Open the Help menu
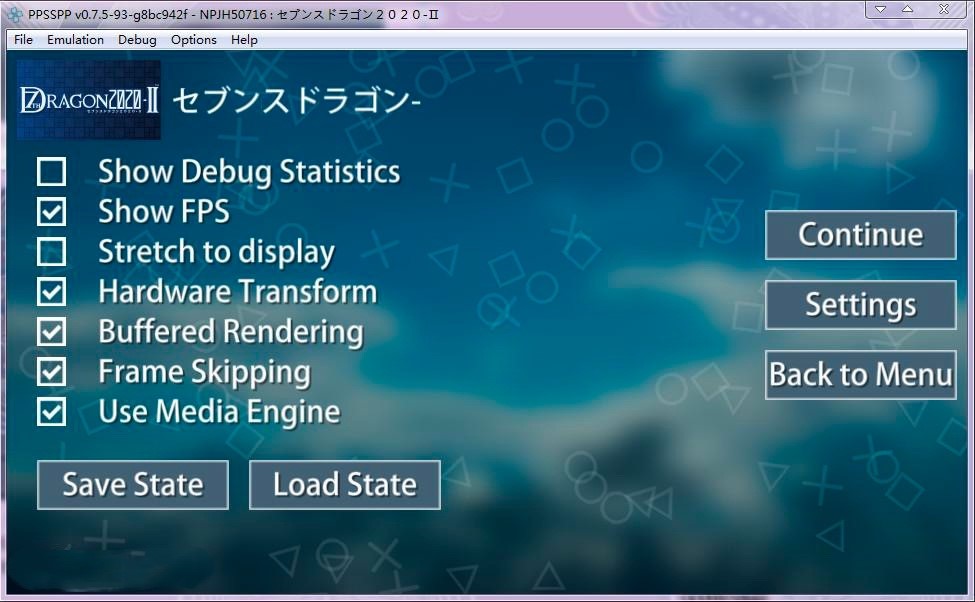 pyautogui.click(x=244, y=40)
